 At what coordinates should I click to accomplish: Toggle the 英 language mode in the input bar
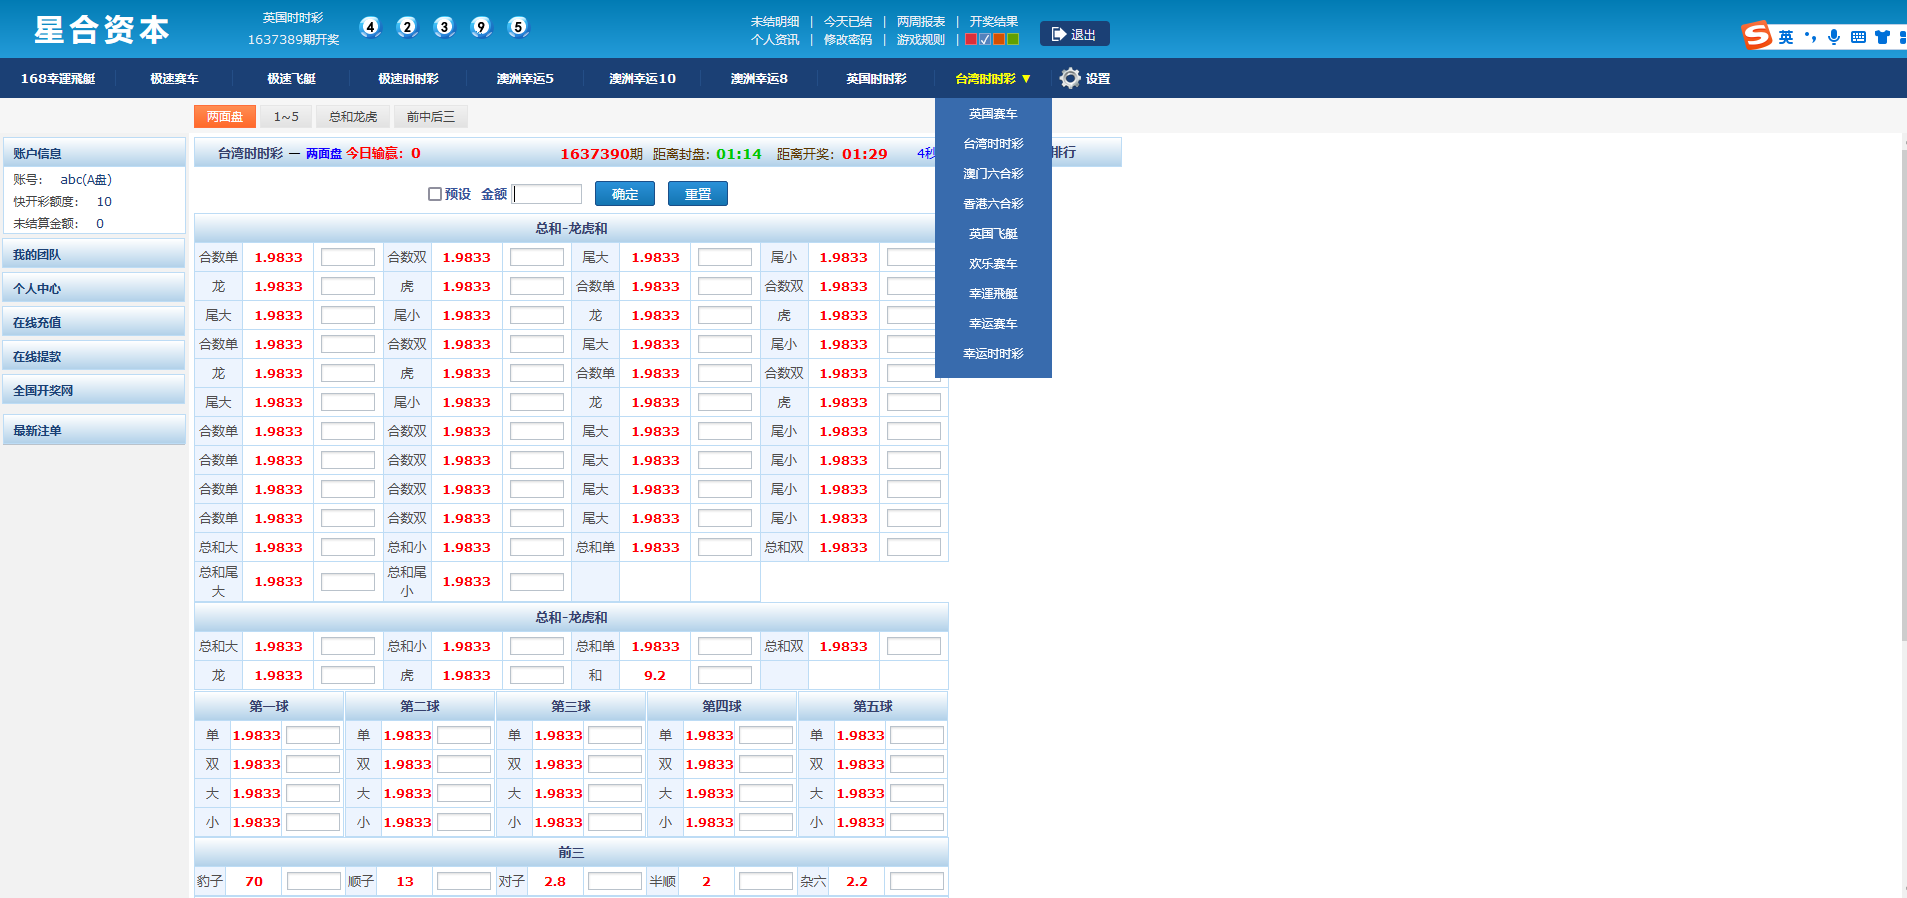pyautogui.click(x=1785, y=37)
